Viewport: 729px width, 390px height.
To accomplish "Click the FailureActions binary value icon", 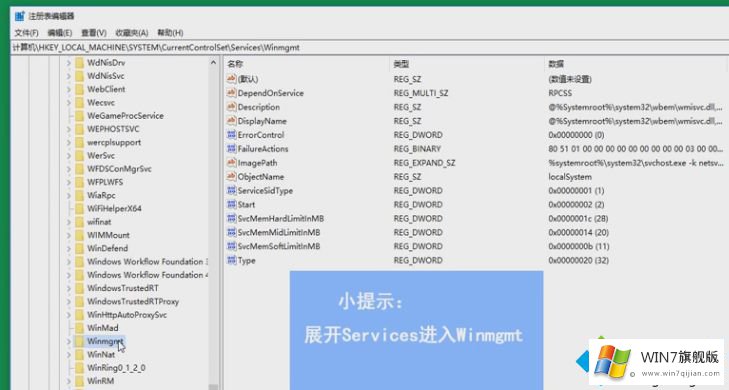I will (231, 149).
